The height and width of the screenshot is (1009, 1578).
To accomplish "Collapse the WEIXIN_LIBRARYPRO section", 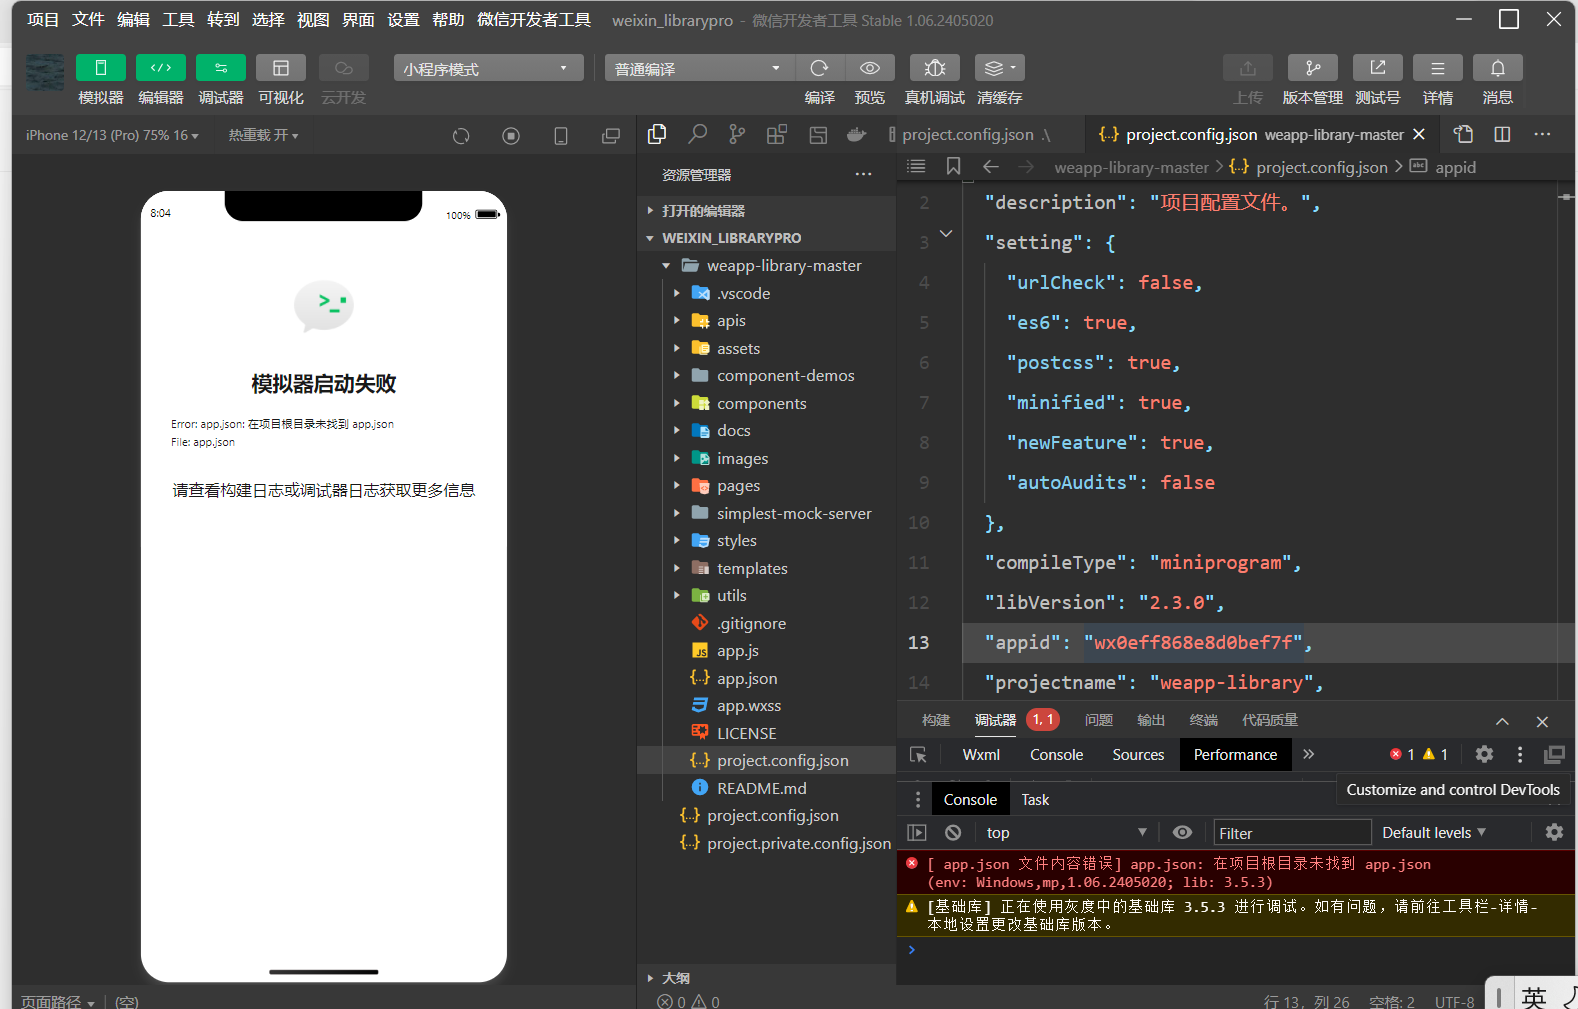I will click(x=766, y=238).
